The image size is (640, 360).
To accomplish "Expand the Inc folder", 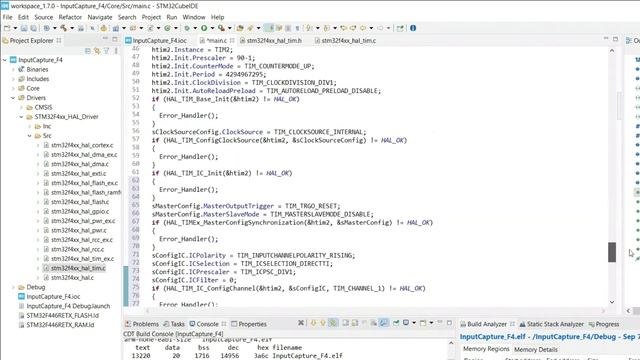I will coord(29,126).
